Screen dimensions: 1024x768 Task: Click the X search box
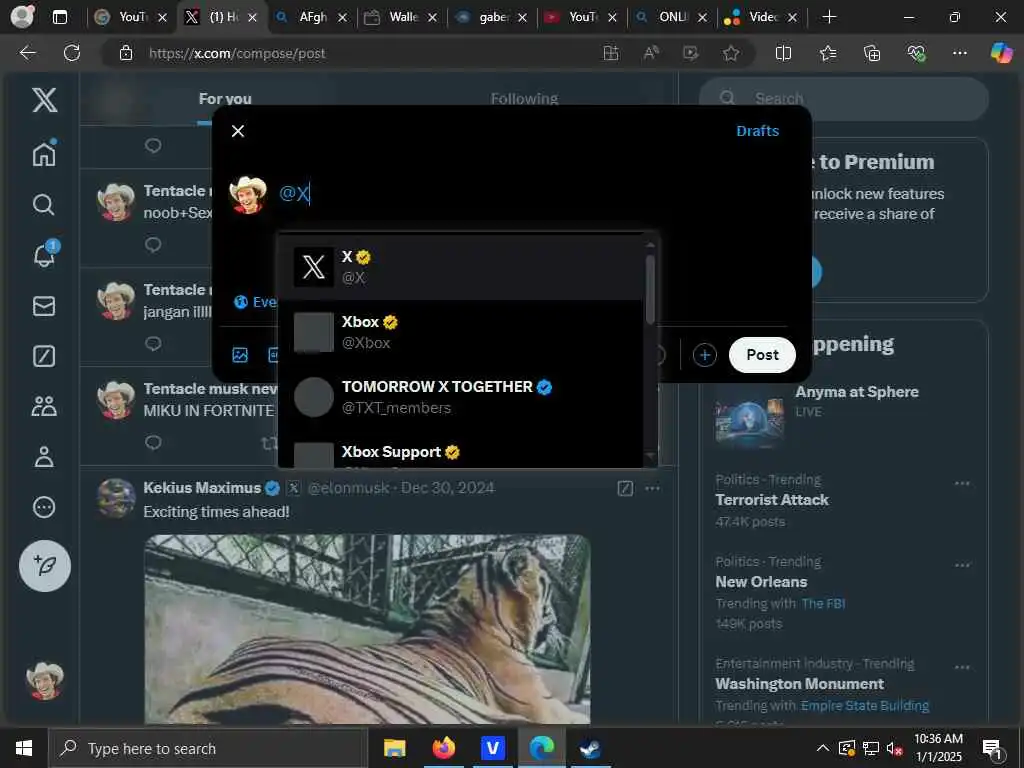pyautogui.click(x=844, y=99)
